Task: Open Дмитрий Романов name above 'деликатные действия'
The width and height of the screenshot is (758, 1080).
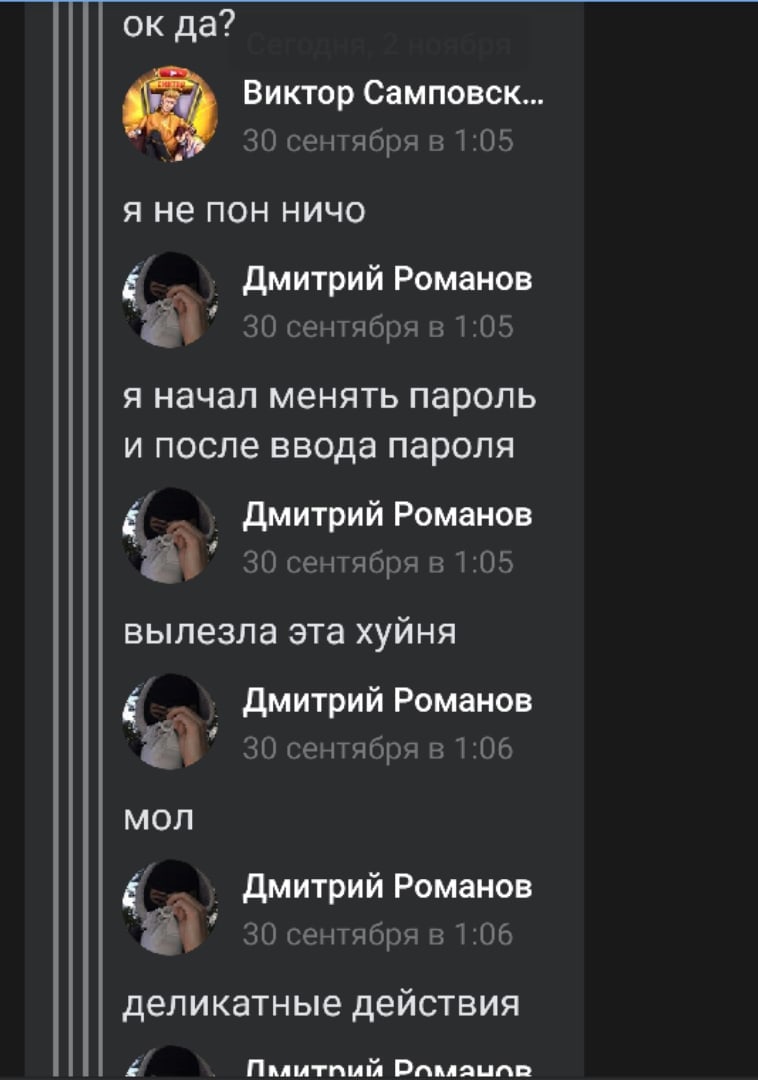Action: click(387, 886)
